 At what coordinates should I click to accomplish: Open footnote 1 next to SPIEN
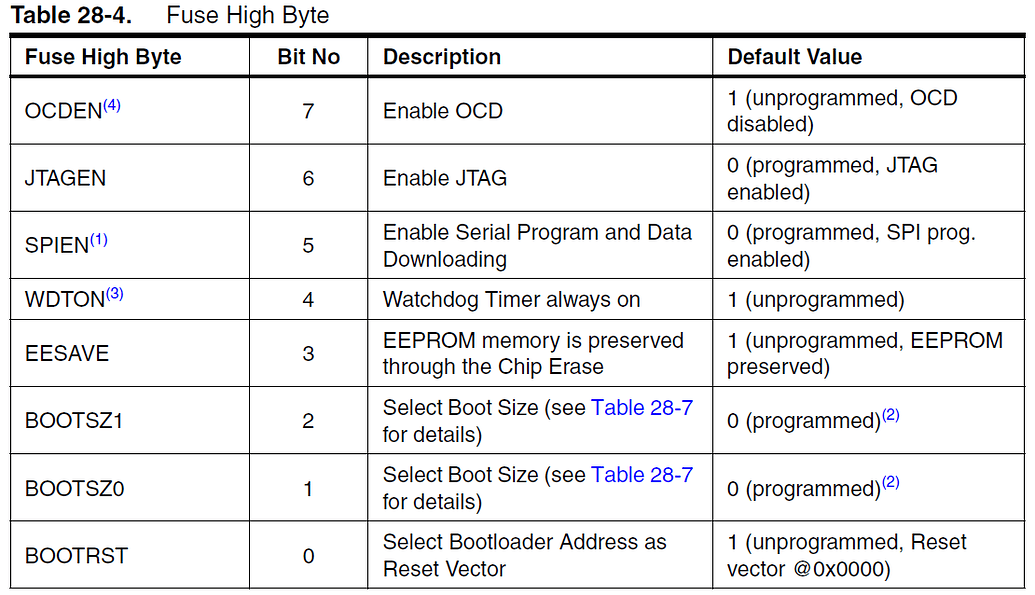tap(98, 240)
